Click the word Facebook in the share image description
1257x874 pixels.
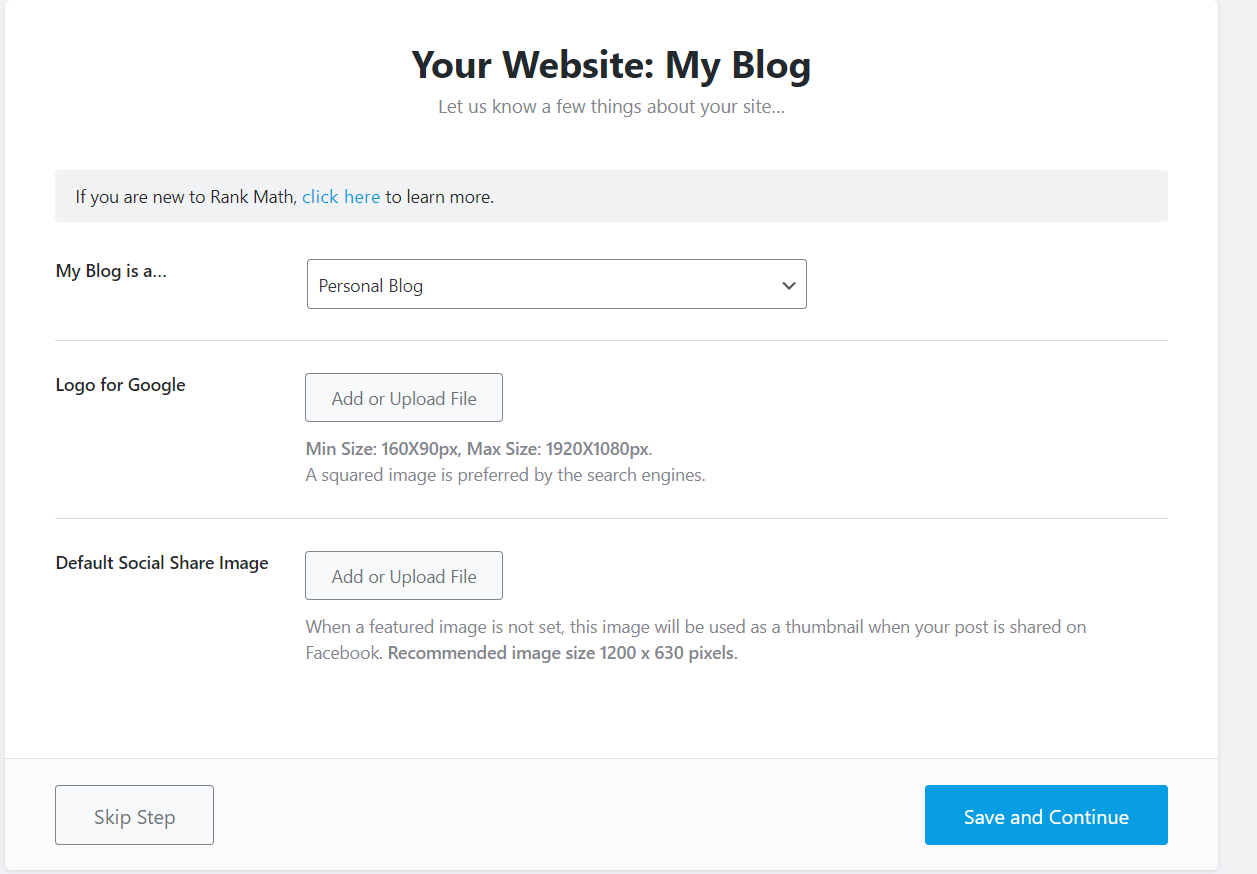pyautogui.click(x=344, y=654)
